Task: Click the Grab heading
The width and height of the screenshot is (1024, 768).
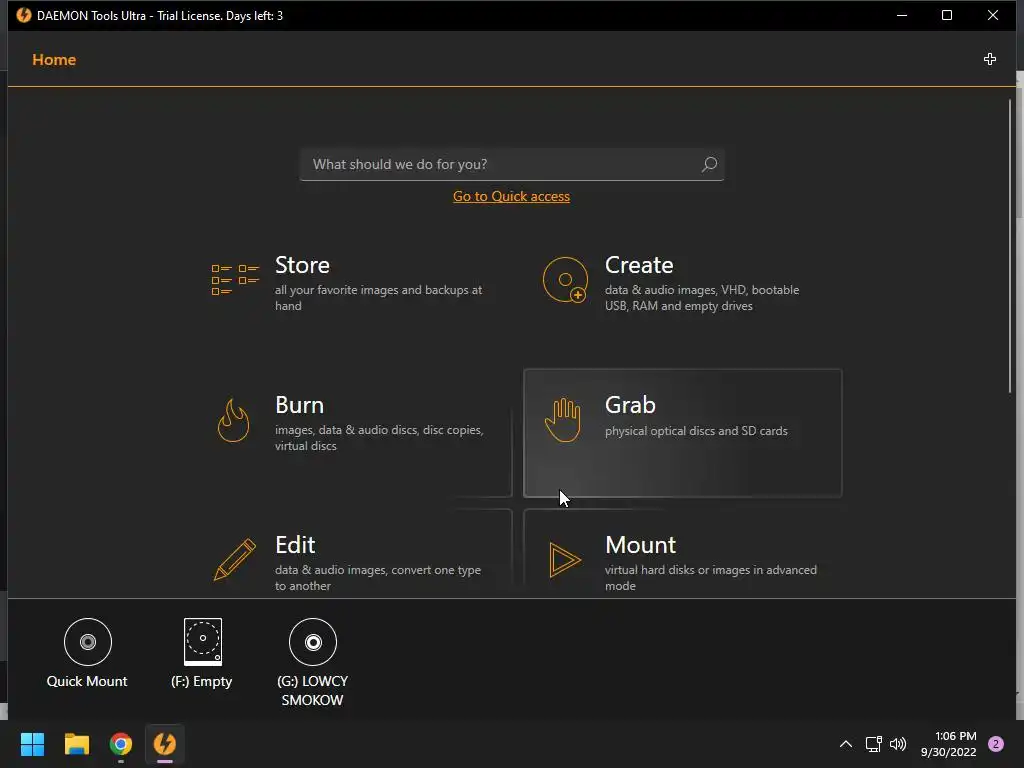Action: [630, 405]
